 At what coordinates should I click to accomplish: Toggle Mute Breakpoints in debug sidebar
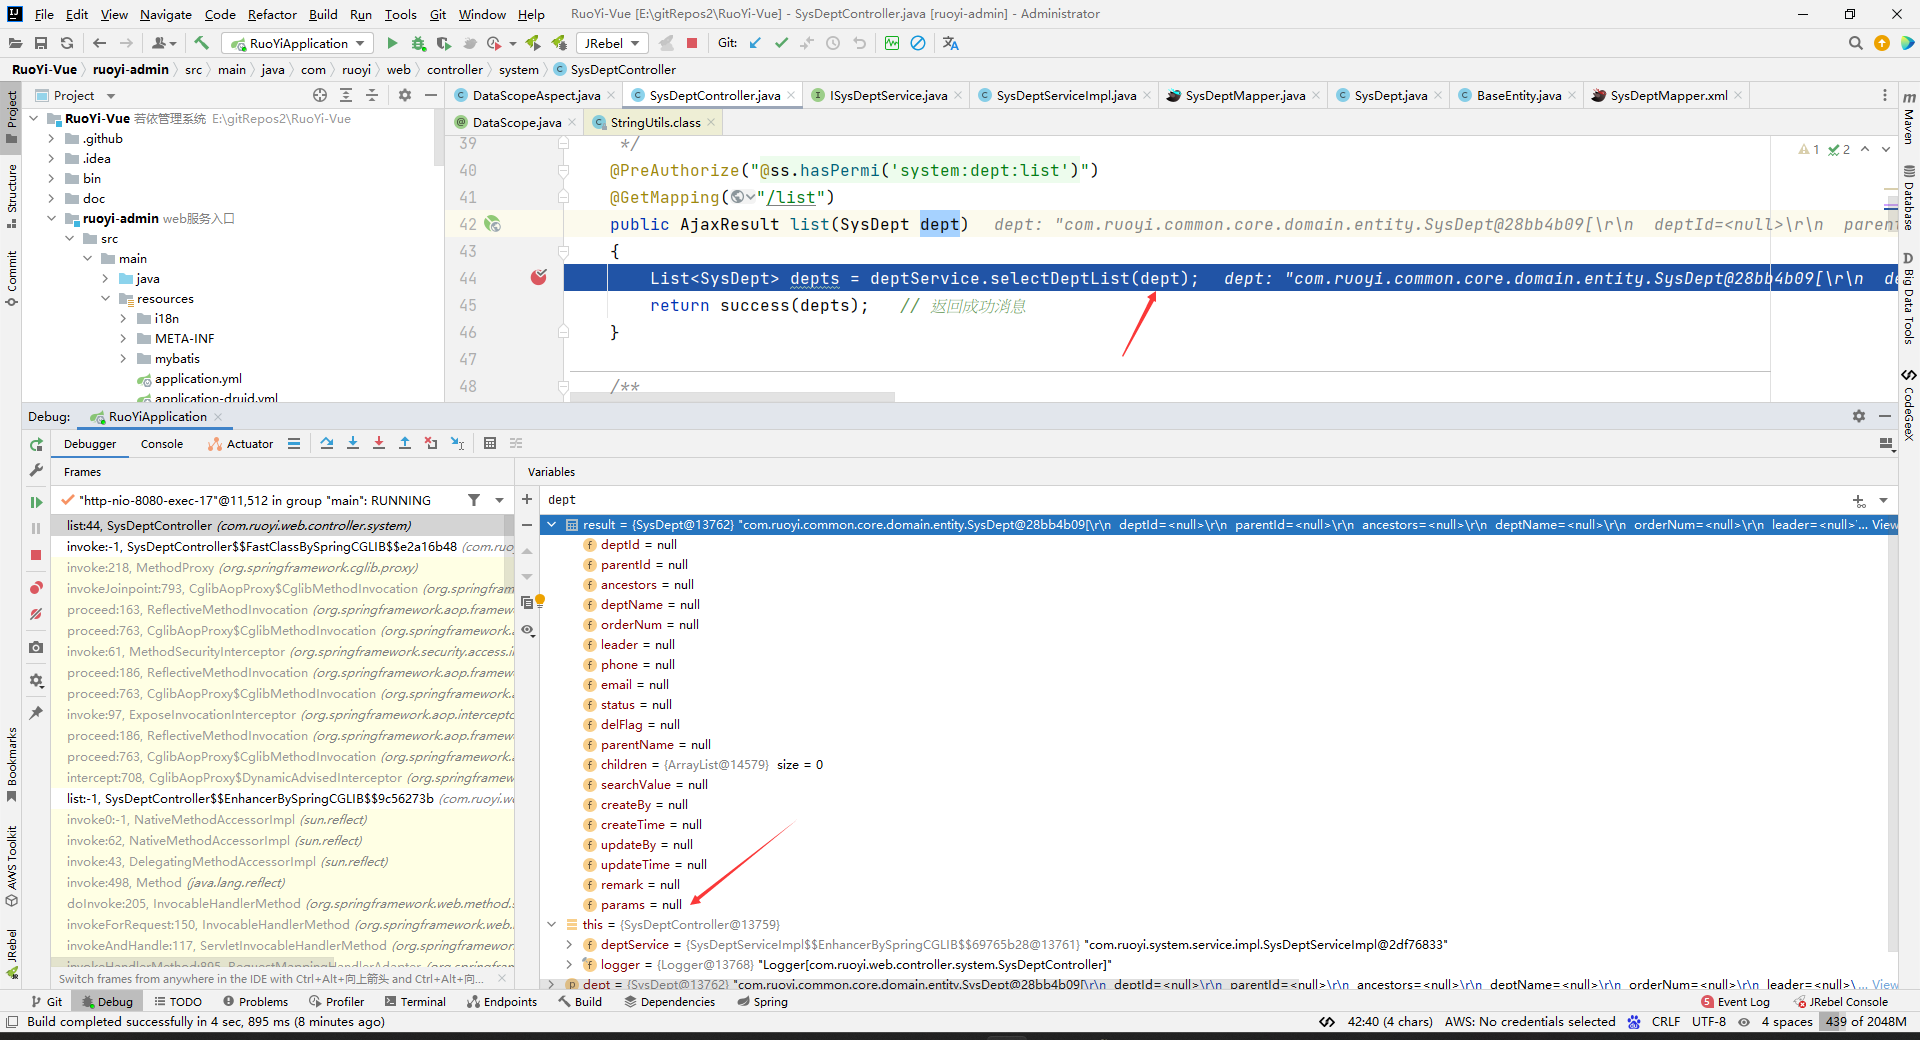click(x=36, y=614)
